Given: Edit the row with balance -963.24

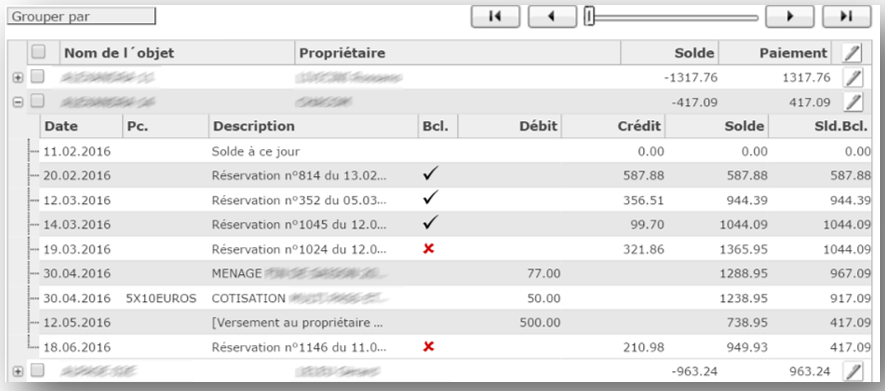Looking at the screenshot, I should [853, 371].
